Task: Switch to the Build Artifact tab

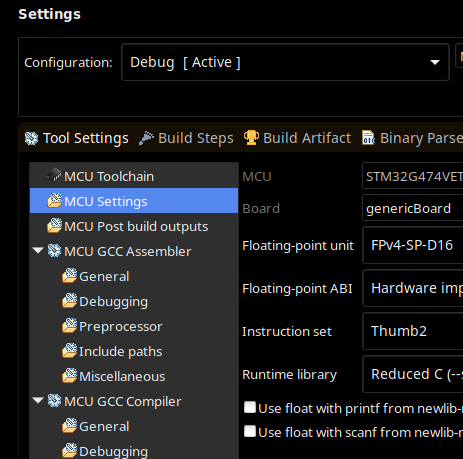Action: click(x=298, y=138)
